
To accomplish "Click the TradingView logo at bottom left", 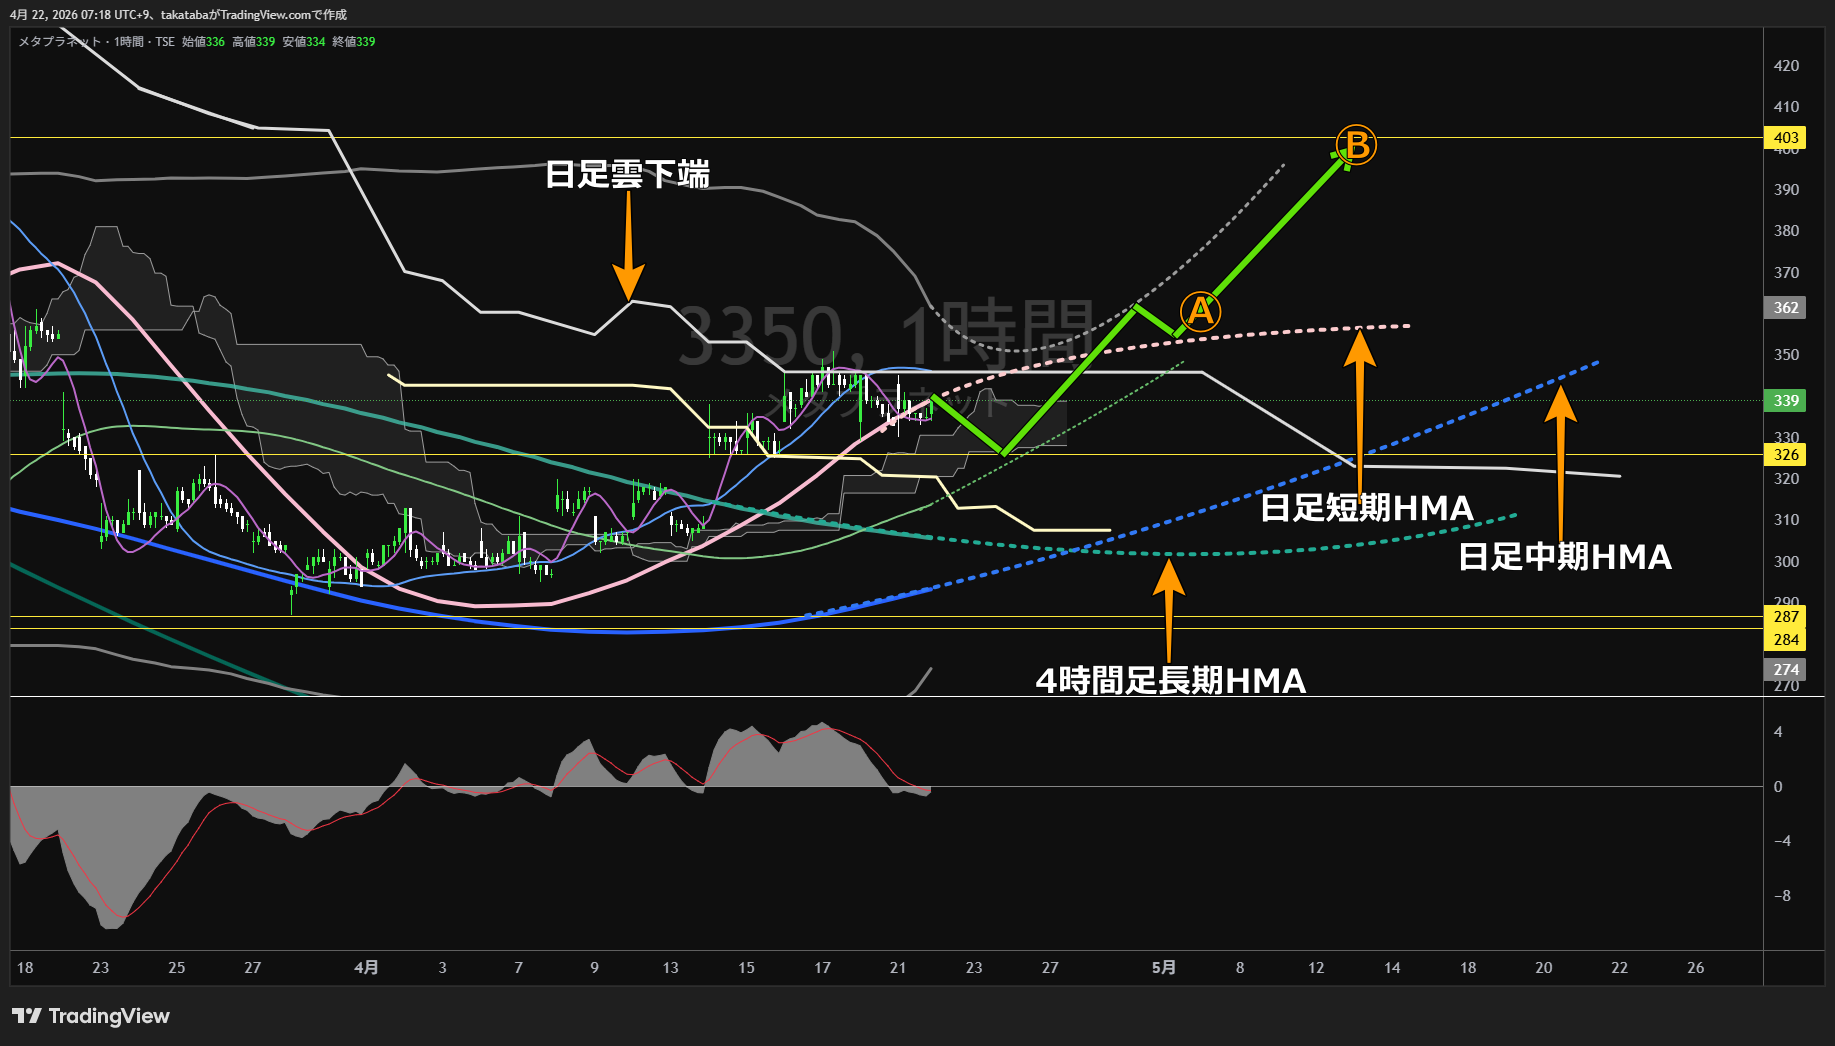I will (x=91, y=1016).
